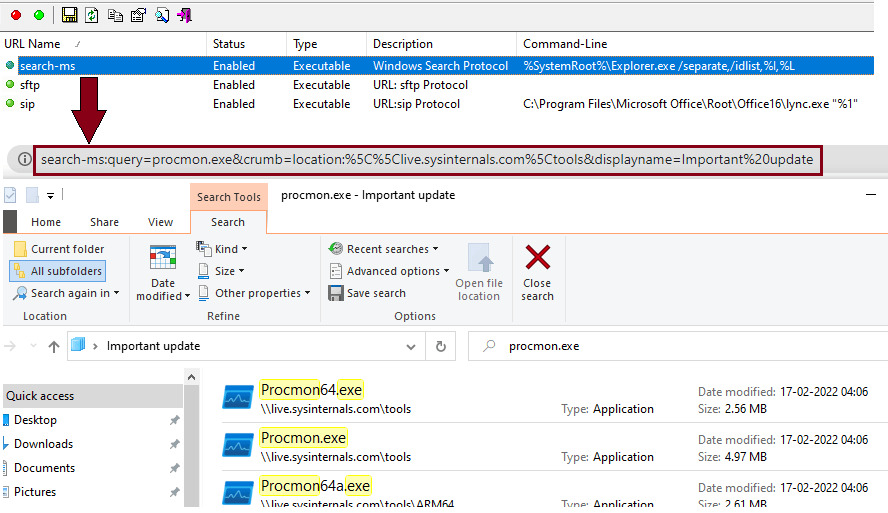888x513 pixels.
Task: Open Documents in navigation pane
Action: click(x=44, y=468)
